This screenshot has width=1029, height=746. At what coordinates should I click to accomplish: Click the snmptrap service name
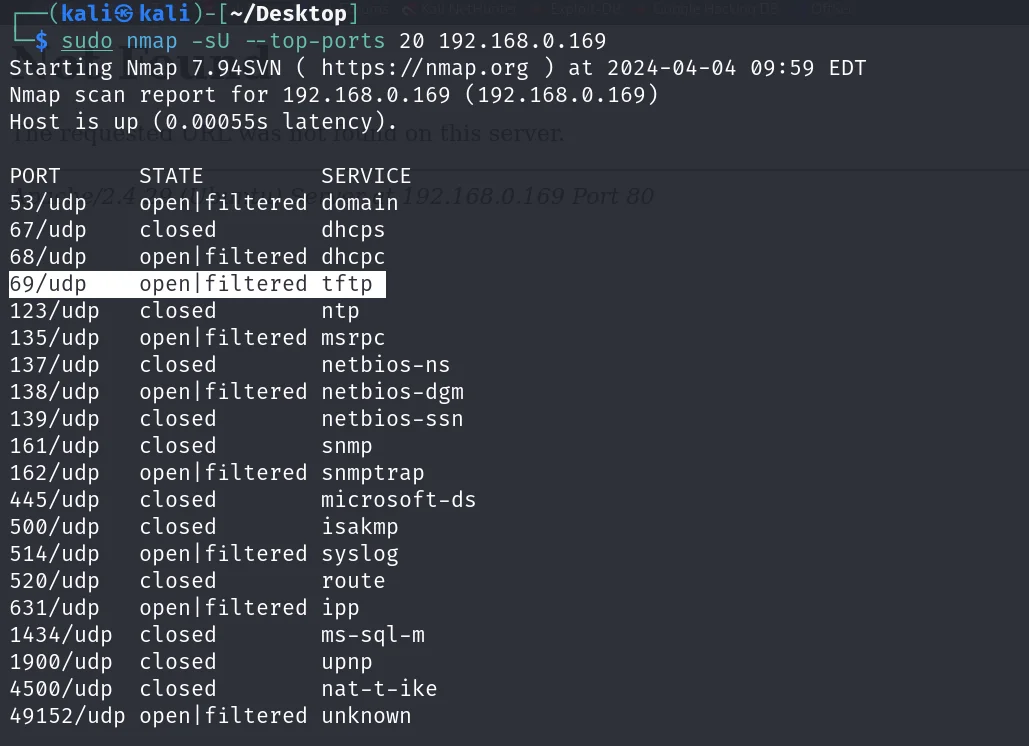(373, 473)
